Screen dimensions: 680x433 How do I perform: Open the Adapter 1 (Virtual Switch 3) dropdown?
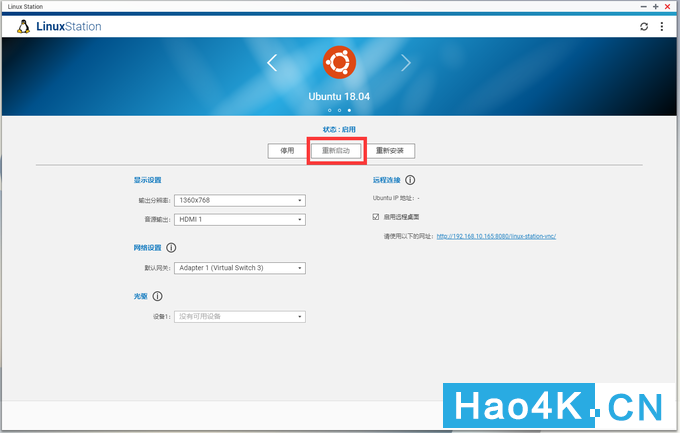240,268
